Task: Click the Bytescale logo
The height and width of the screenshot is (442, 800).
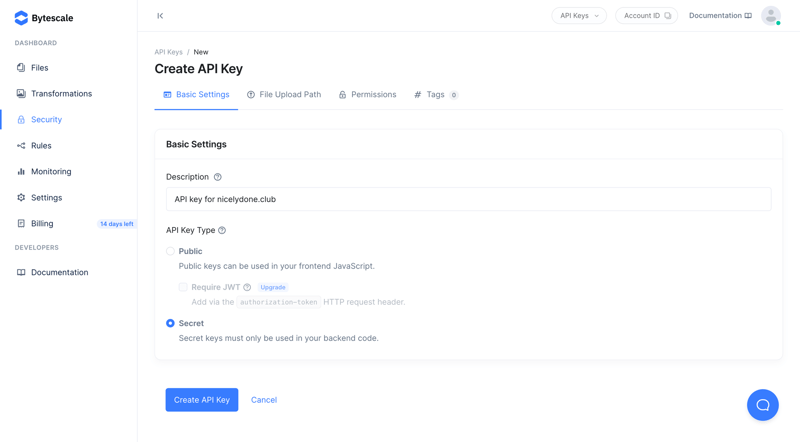Action: pyautogui.click(x=44, y=18)
